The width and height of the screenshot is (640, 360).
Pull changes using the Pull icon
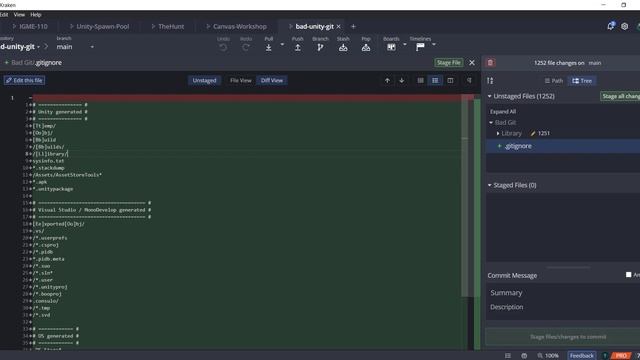click(x=268, y=48)
